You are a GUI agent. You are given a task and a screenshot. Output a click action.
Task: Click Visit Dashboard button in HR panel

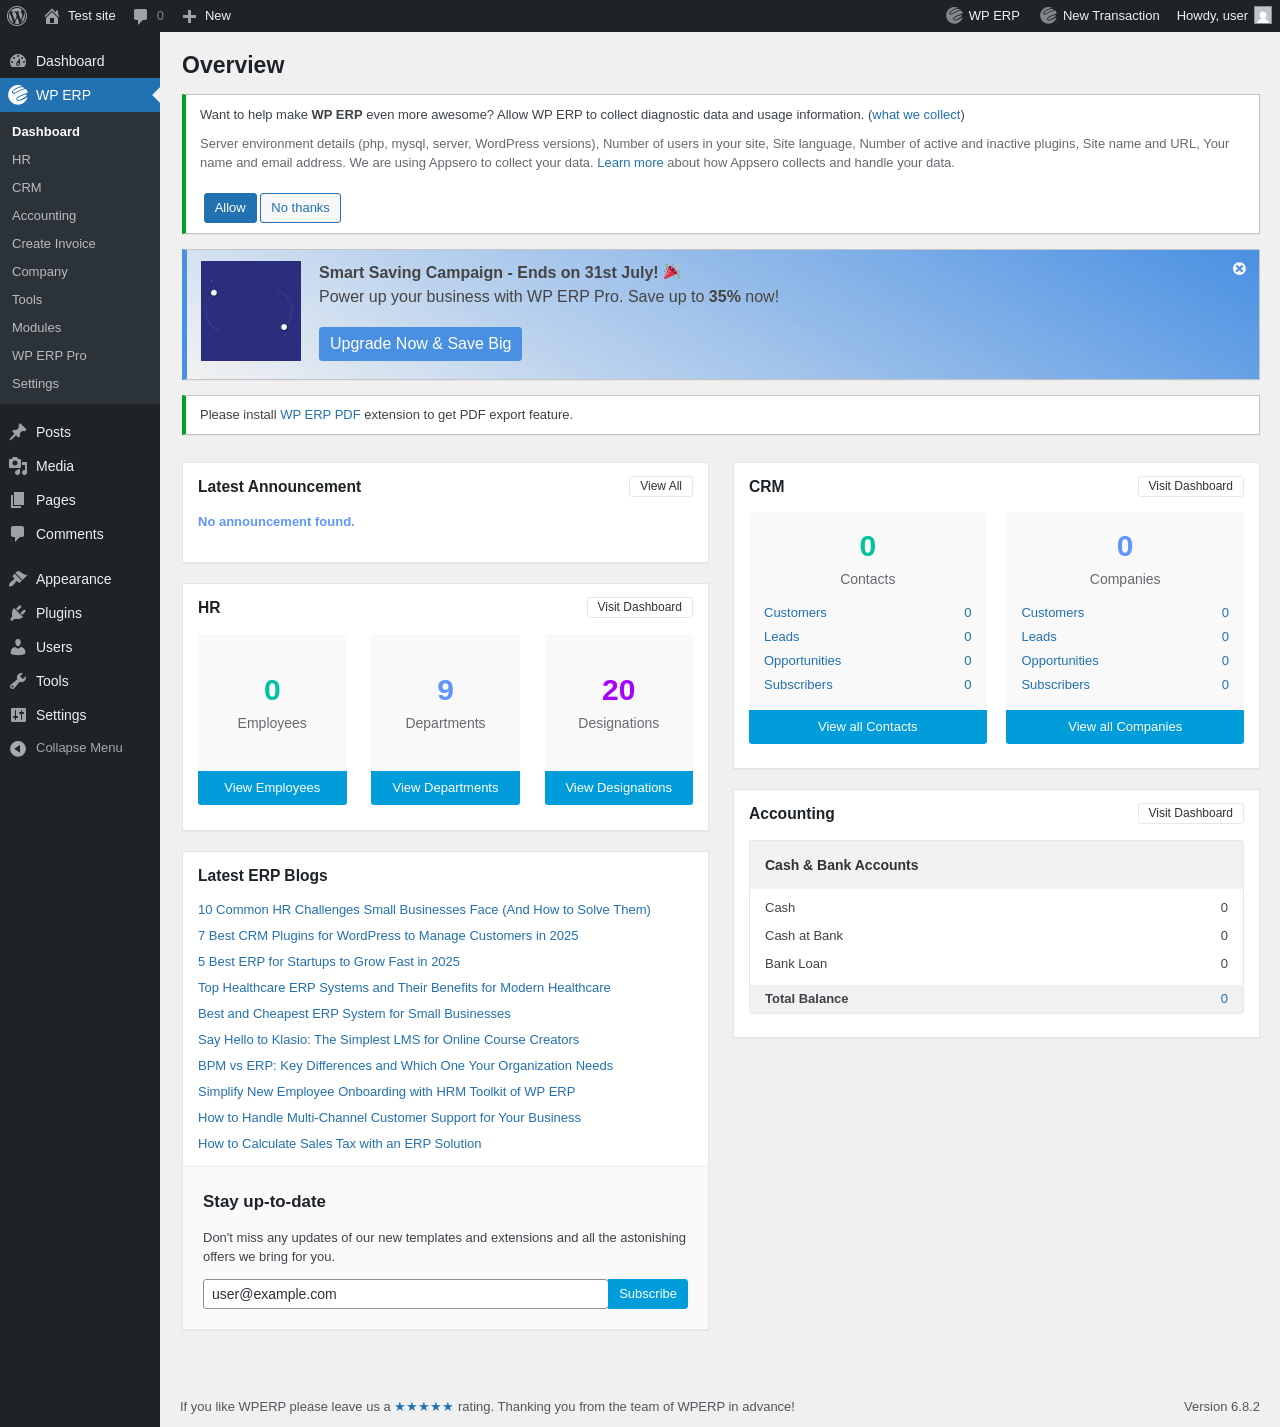[x=640, y=607]
